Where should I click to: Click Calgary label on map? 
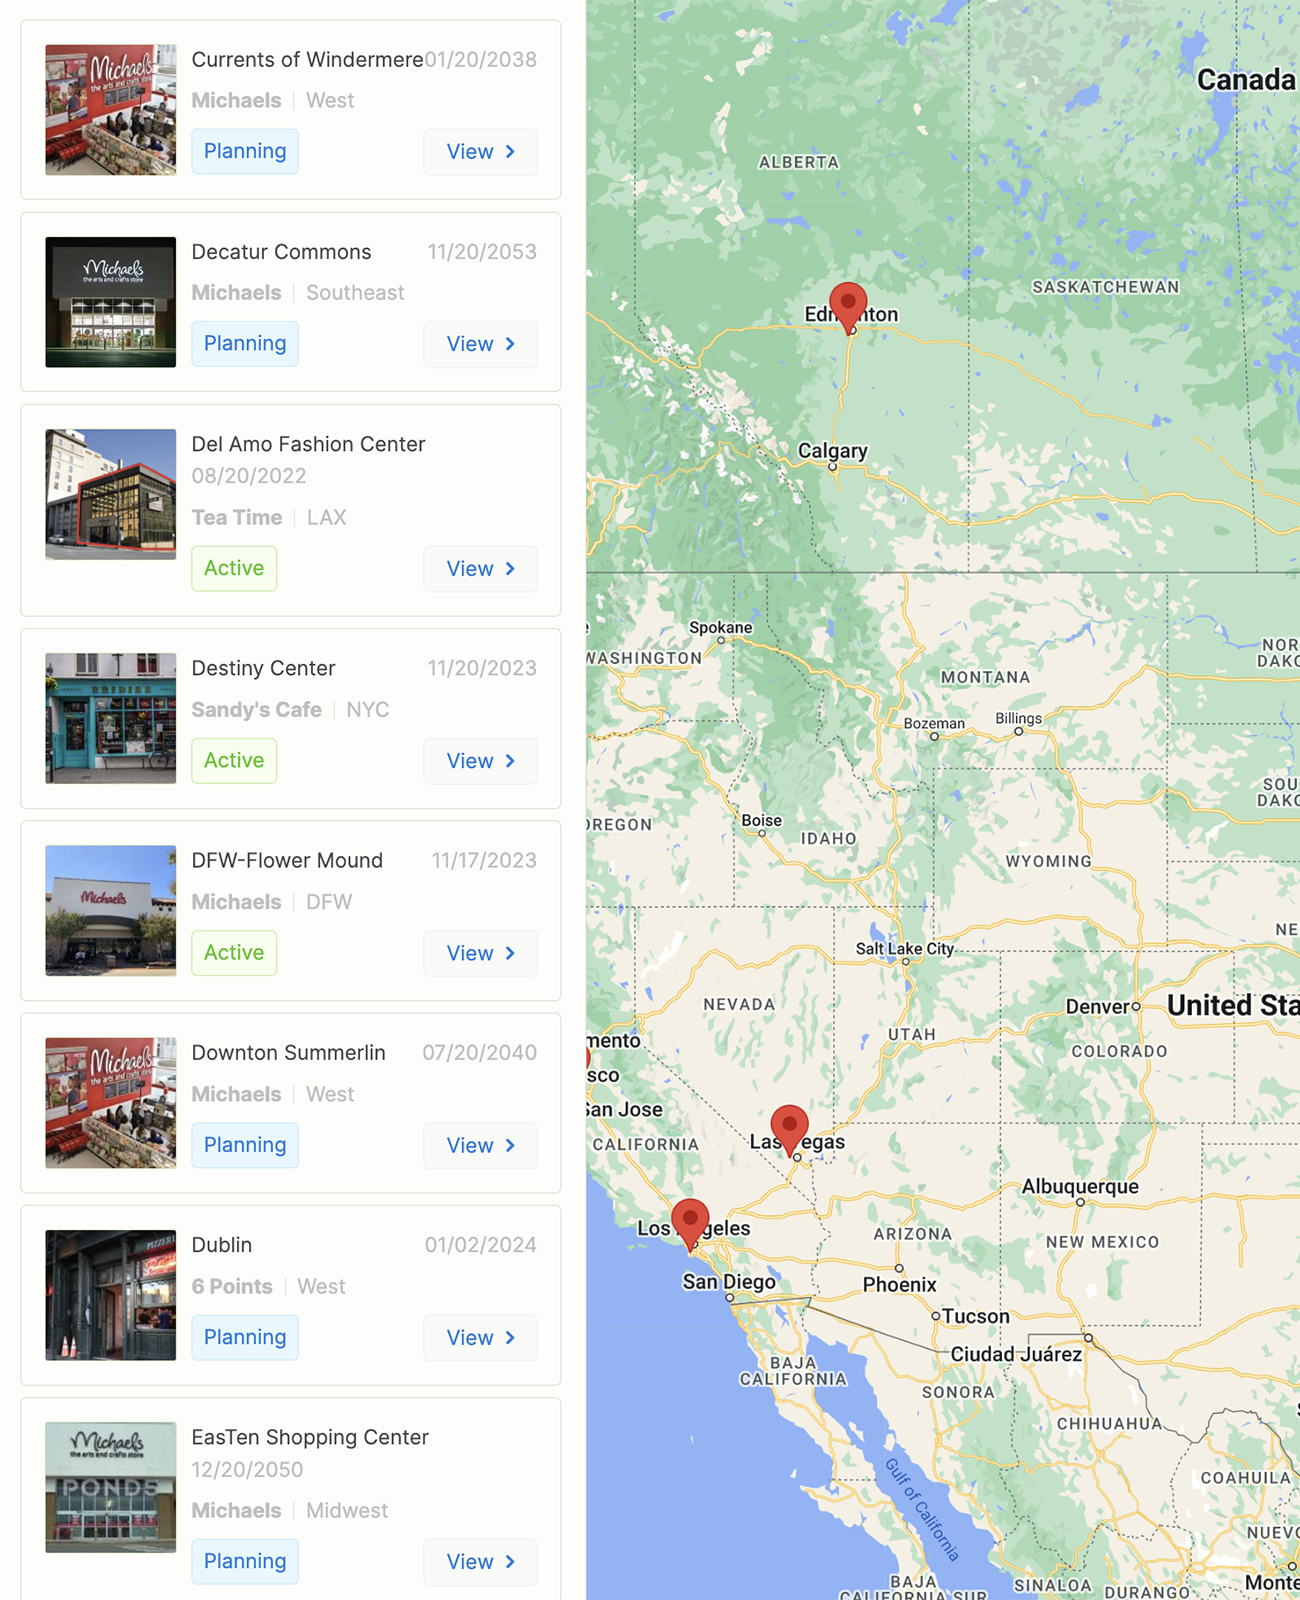click(x=833, y=451)
